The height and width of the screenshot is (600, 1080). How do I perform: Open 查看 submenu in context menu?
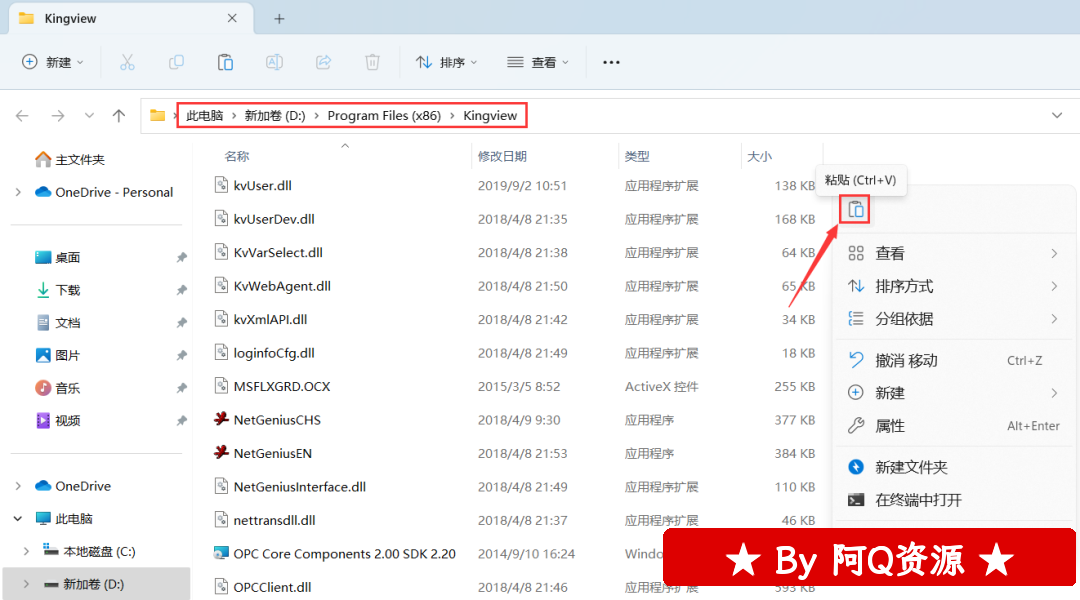pos(954,254)
